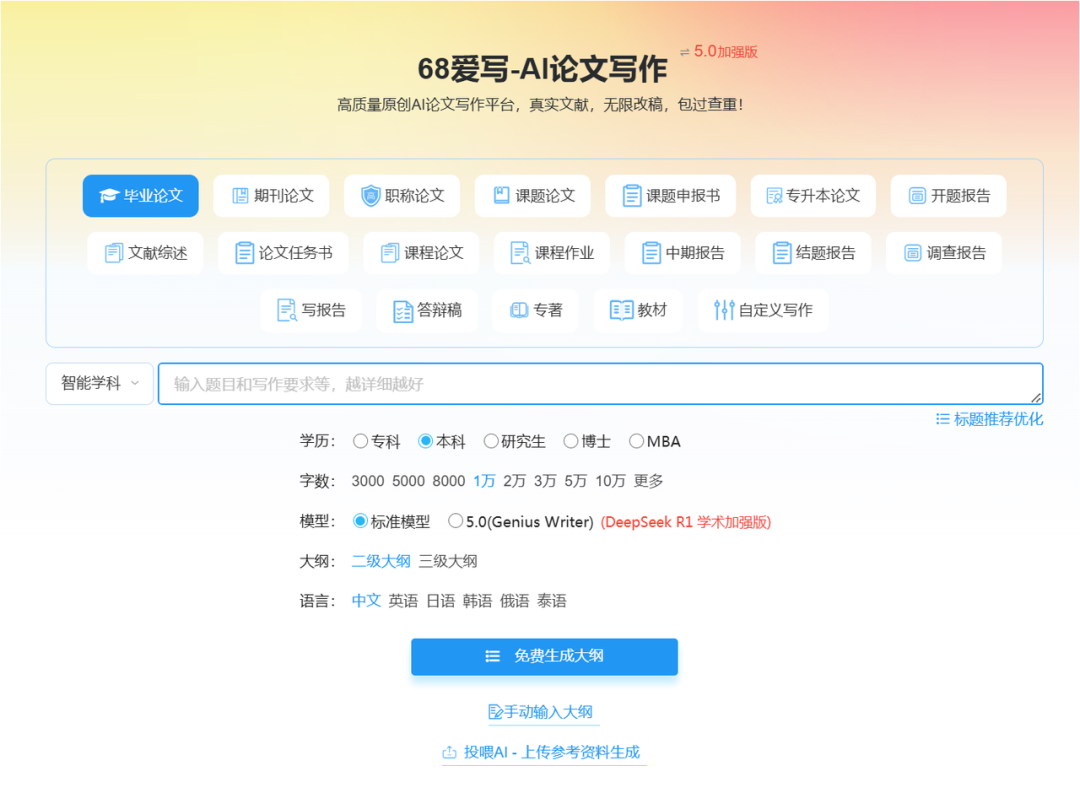The image size is (1080, 793).
Task: Click the graduation cap icon on 毕业论文
Action: pos(109,196)
